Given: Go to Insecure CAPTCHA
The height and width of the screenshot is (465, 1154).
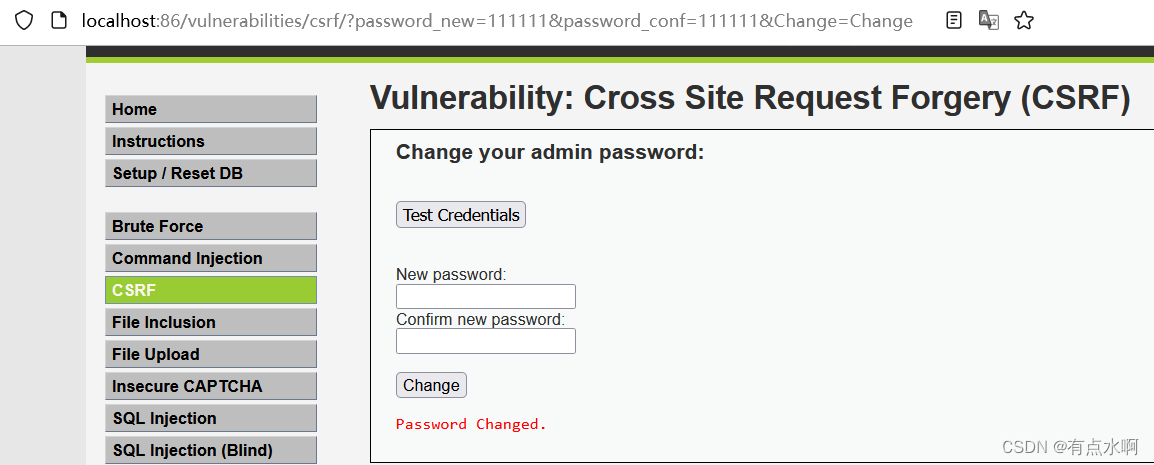Looking at the screenshot, I should pos(210,386).
